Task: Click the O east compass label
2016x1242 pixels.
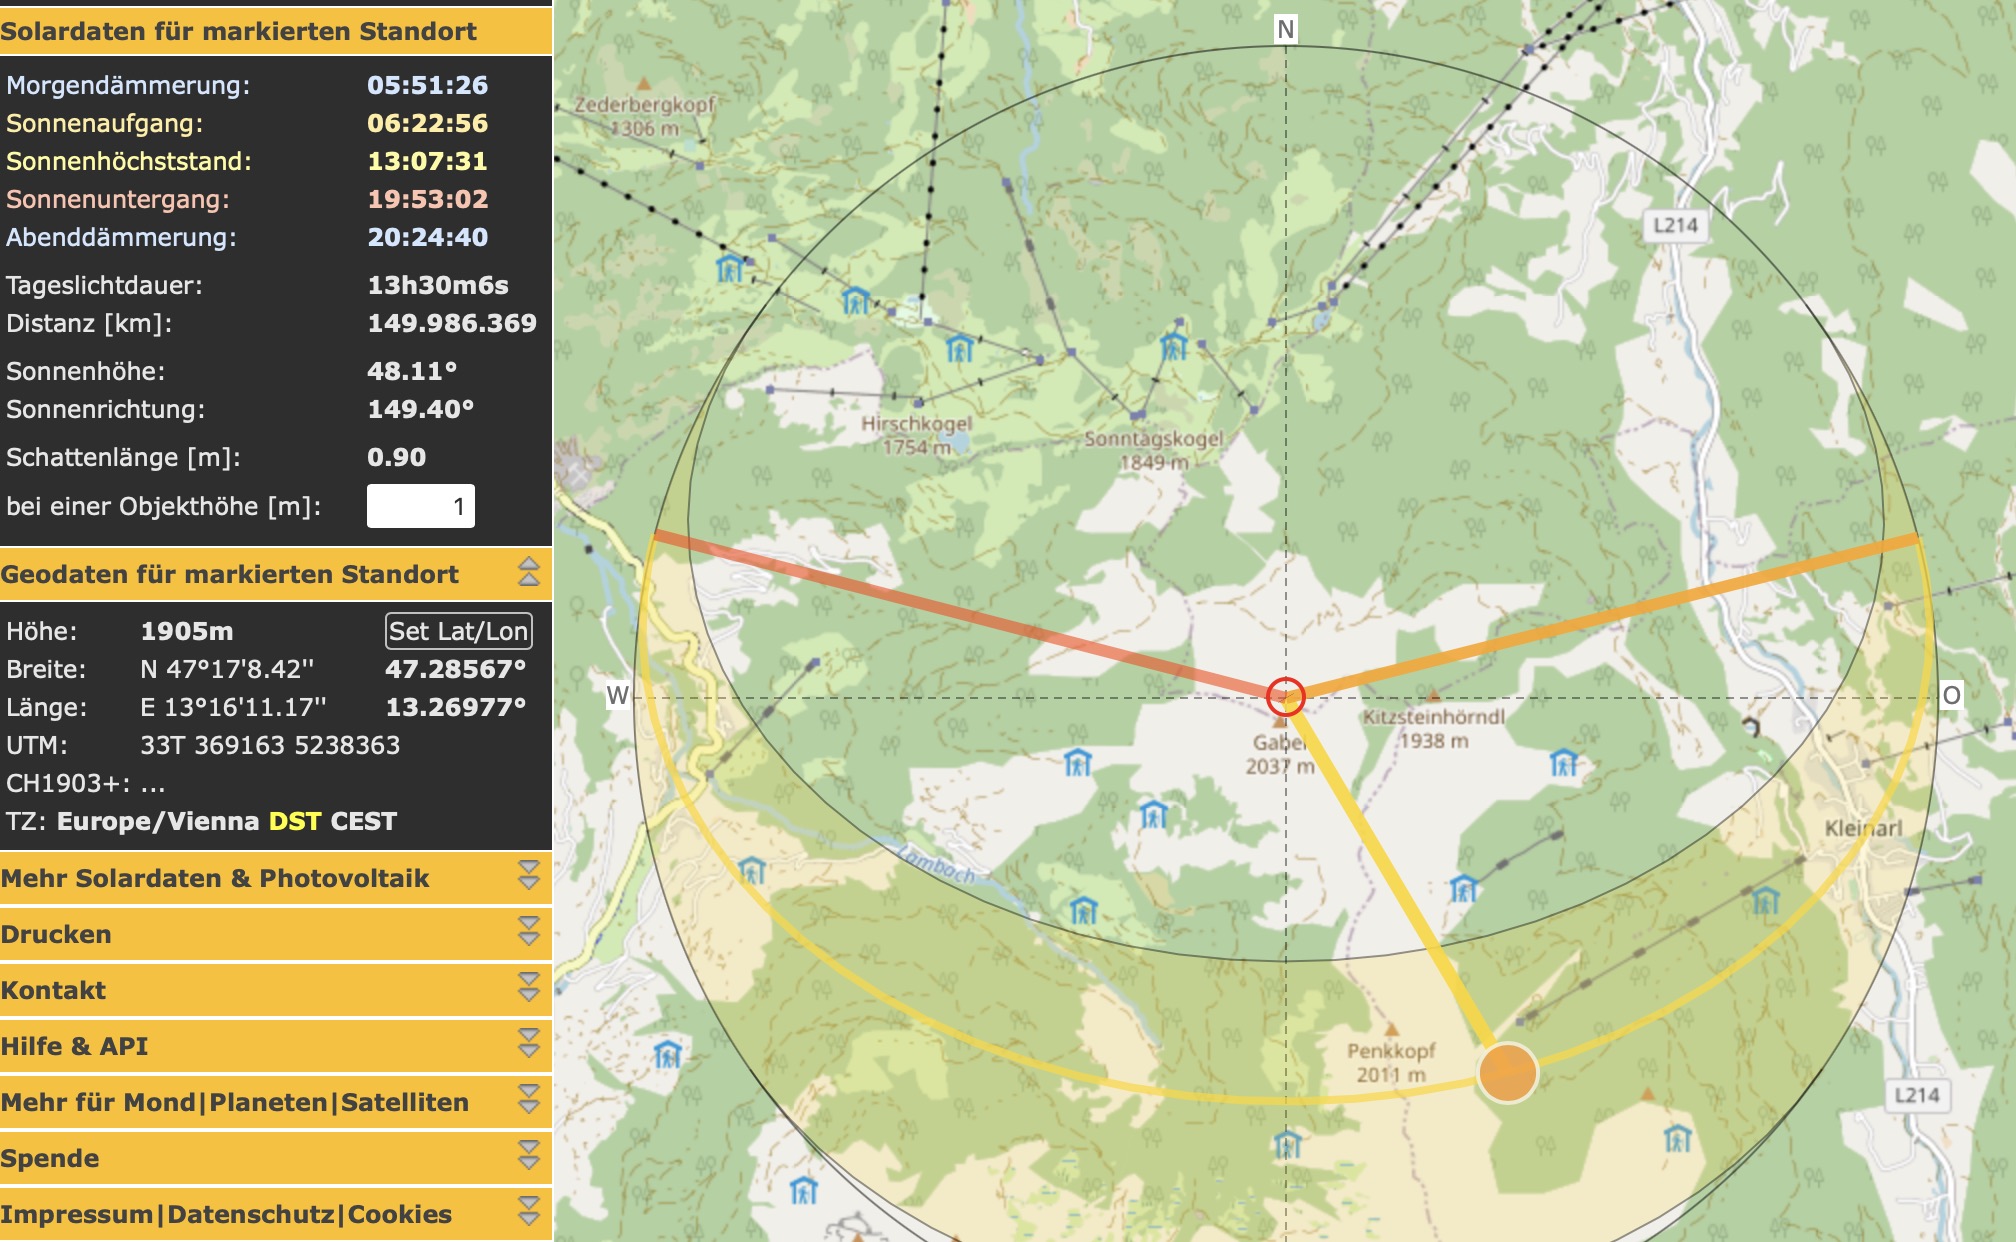Action: tap(1951, 695)
